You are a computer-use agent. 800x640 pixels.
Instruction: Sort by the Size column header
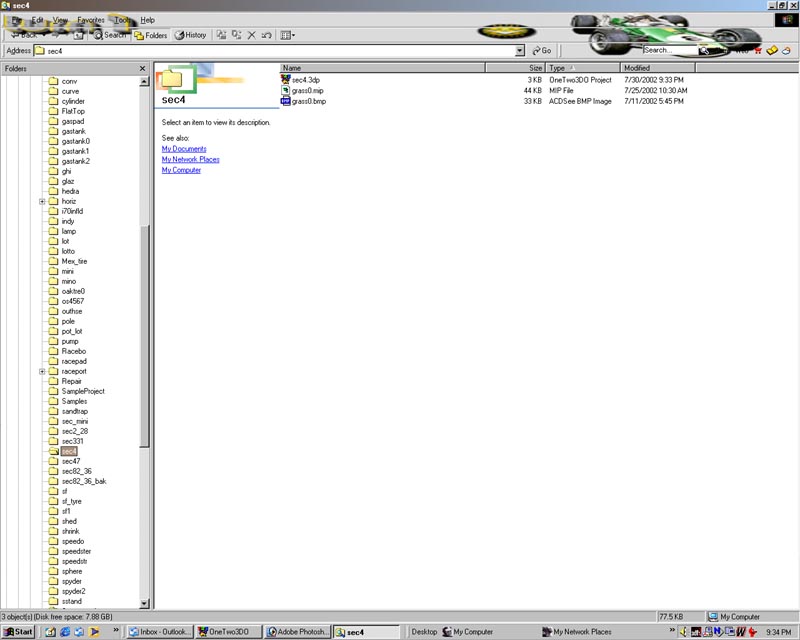pos(515,68)
